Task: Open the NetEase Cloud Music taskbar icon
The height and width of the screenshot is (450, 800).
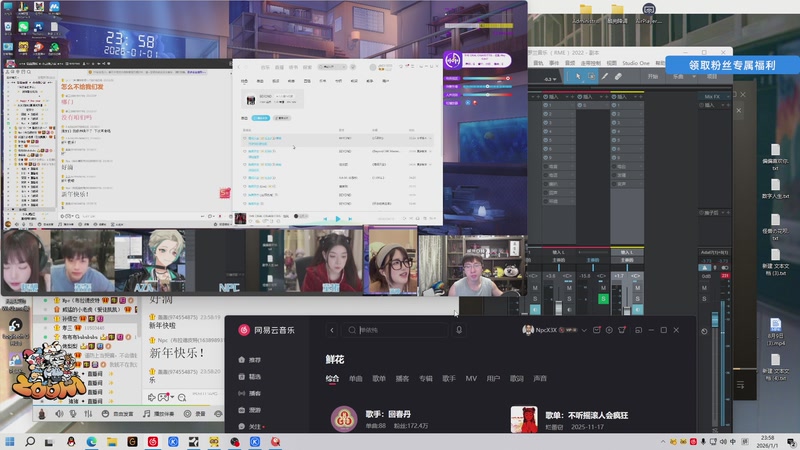Action: (x=153, y=442)
